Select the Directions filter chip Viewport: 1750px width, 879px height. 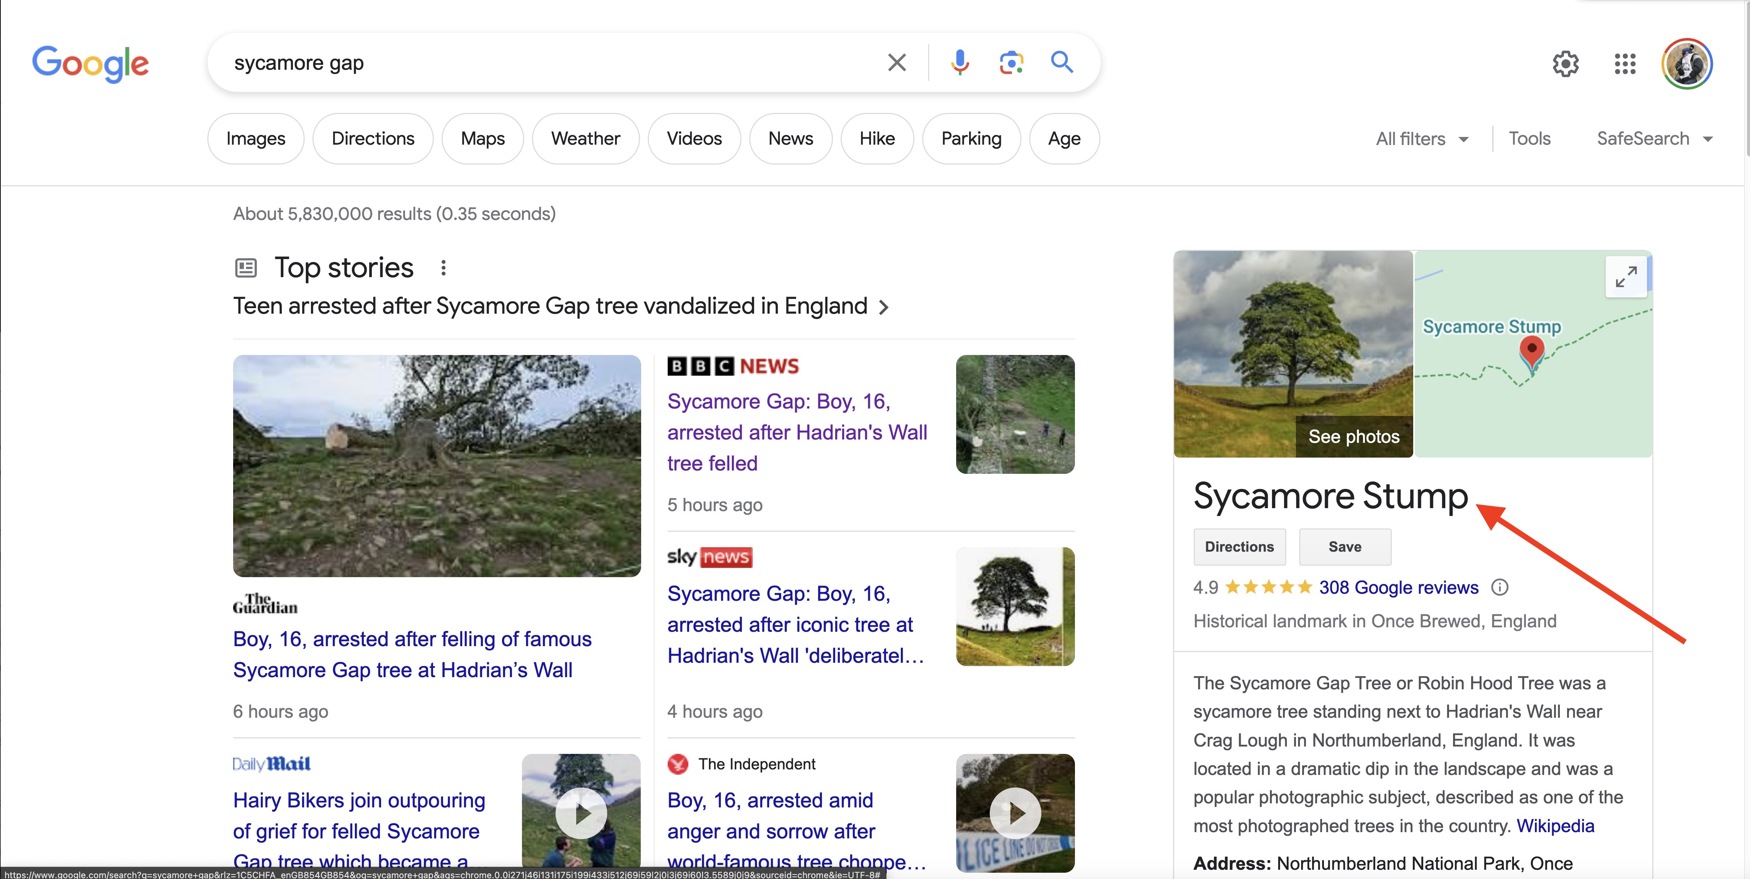coord(373,139)
